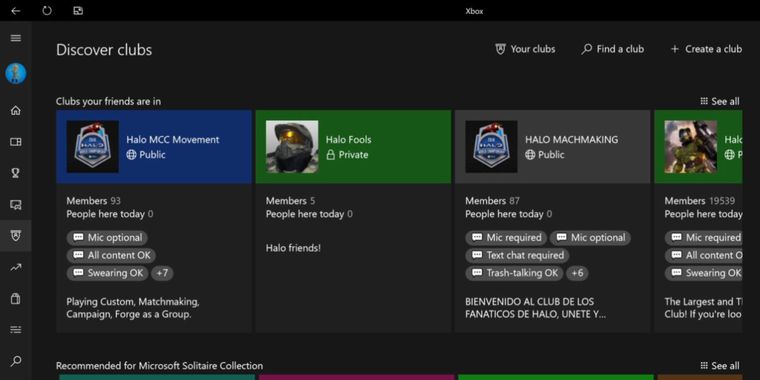Open the user profile avatar

[x=16, y=74]
